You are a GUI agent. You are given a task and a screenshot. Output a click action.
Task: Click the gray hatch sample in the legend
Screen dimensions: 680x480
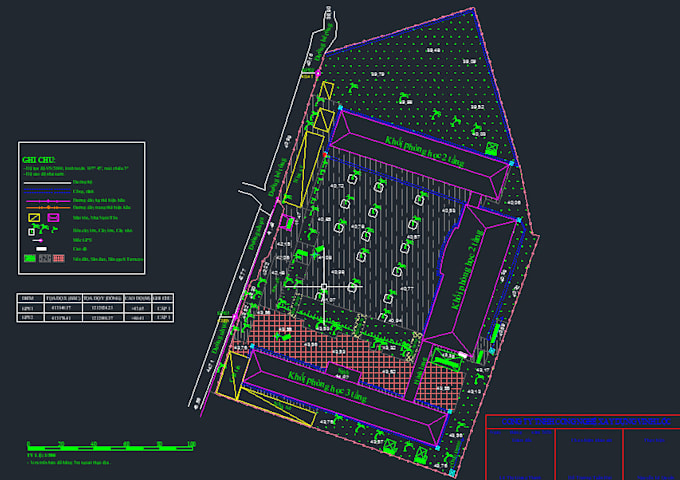[x=45, y=258]
